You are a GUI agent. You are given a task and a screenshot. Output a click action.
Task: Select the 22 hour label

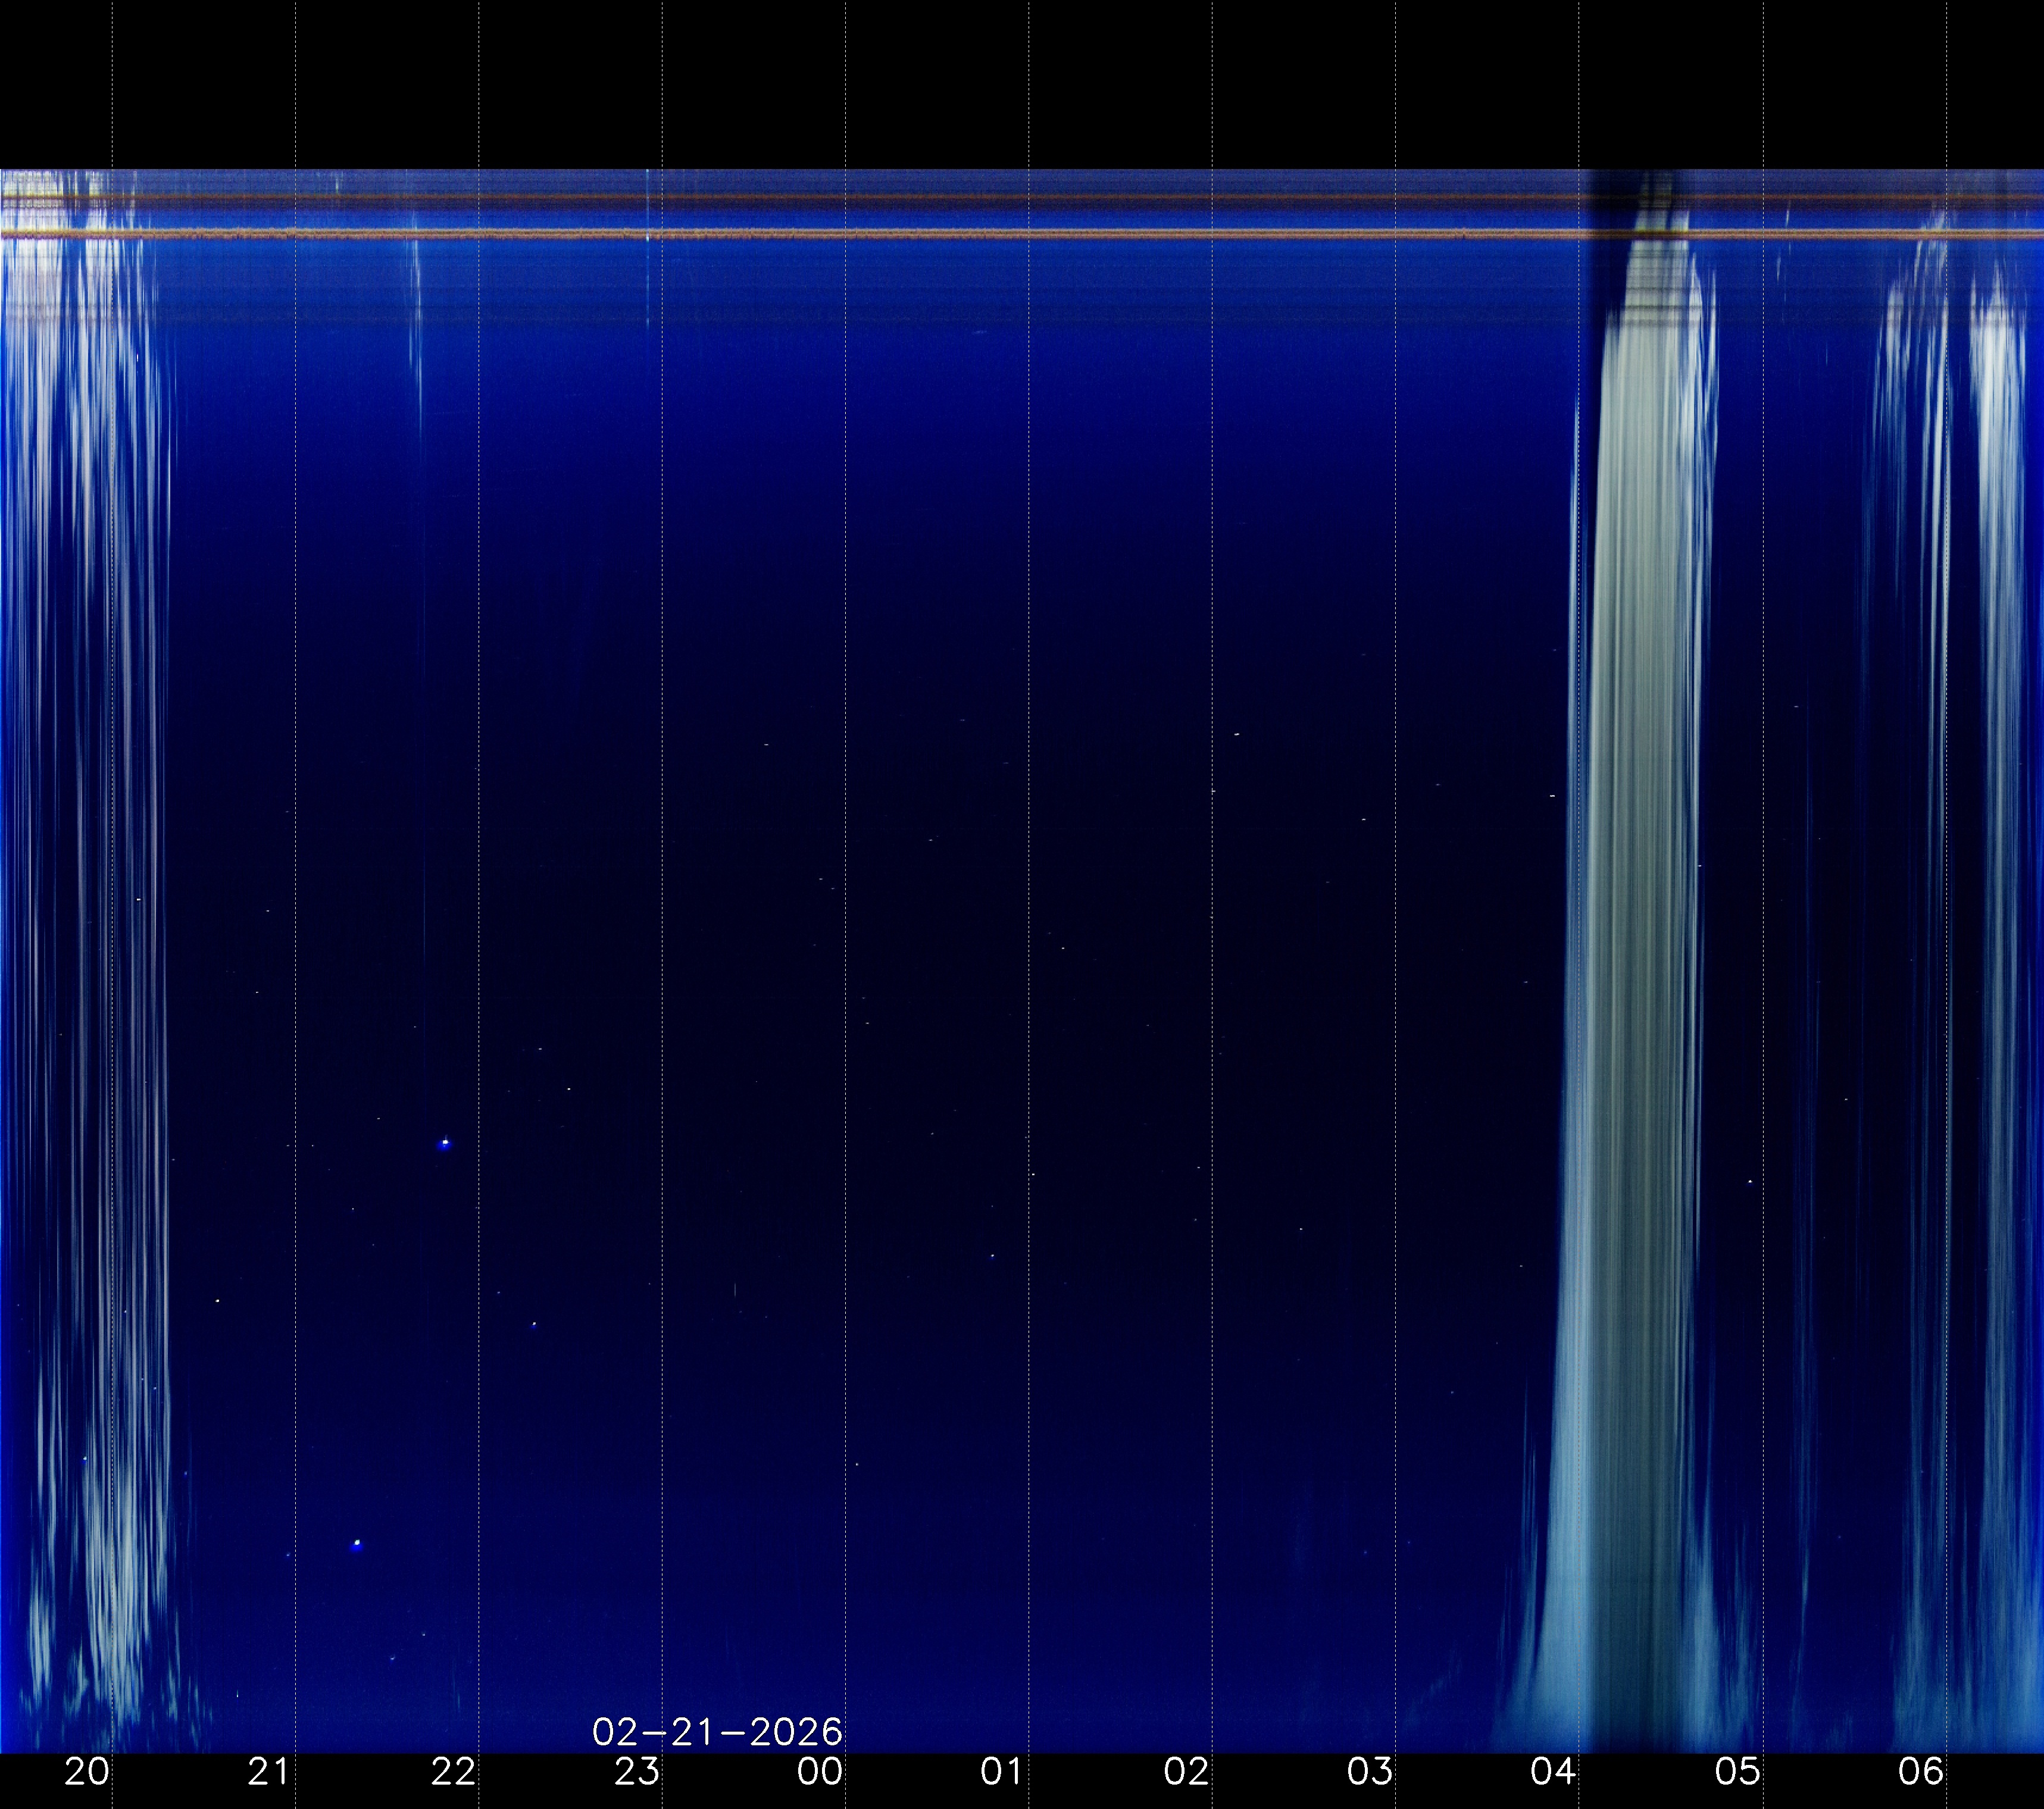click(453, 1772)
